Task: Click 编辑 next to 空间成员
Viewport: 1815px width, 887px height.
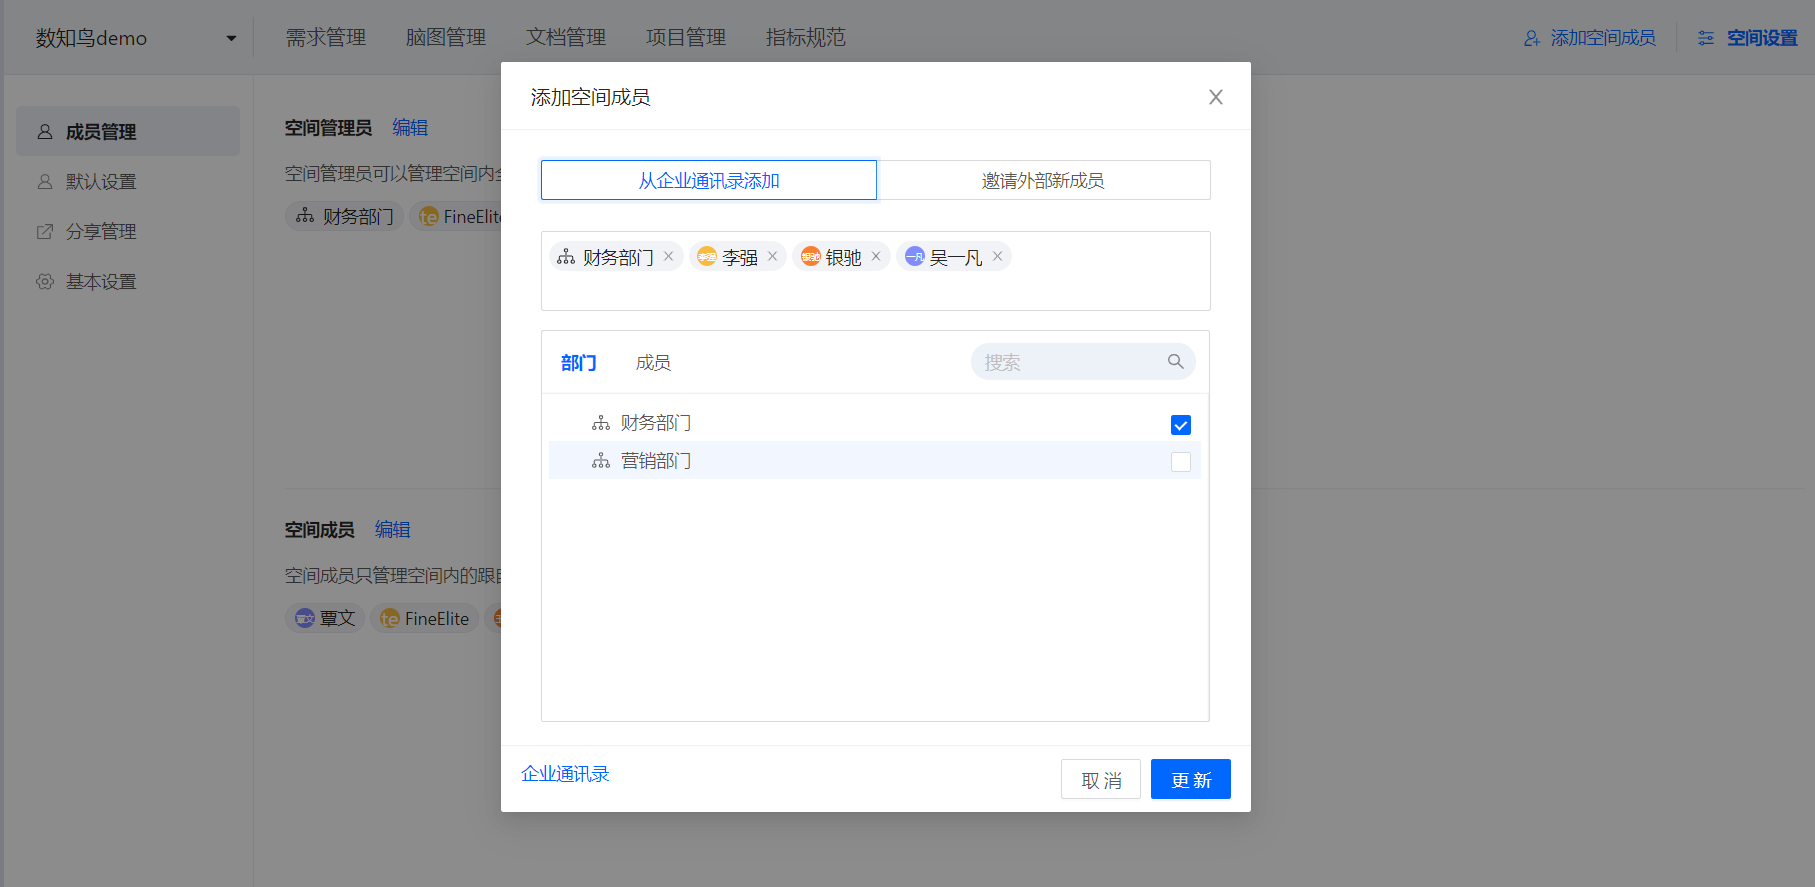Action: [x=393, y=529]
